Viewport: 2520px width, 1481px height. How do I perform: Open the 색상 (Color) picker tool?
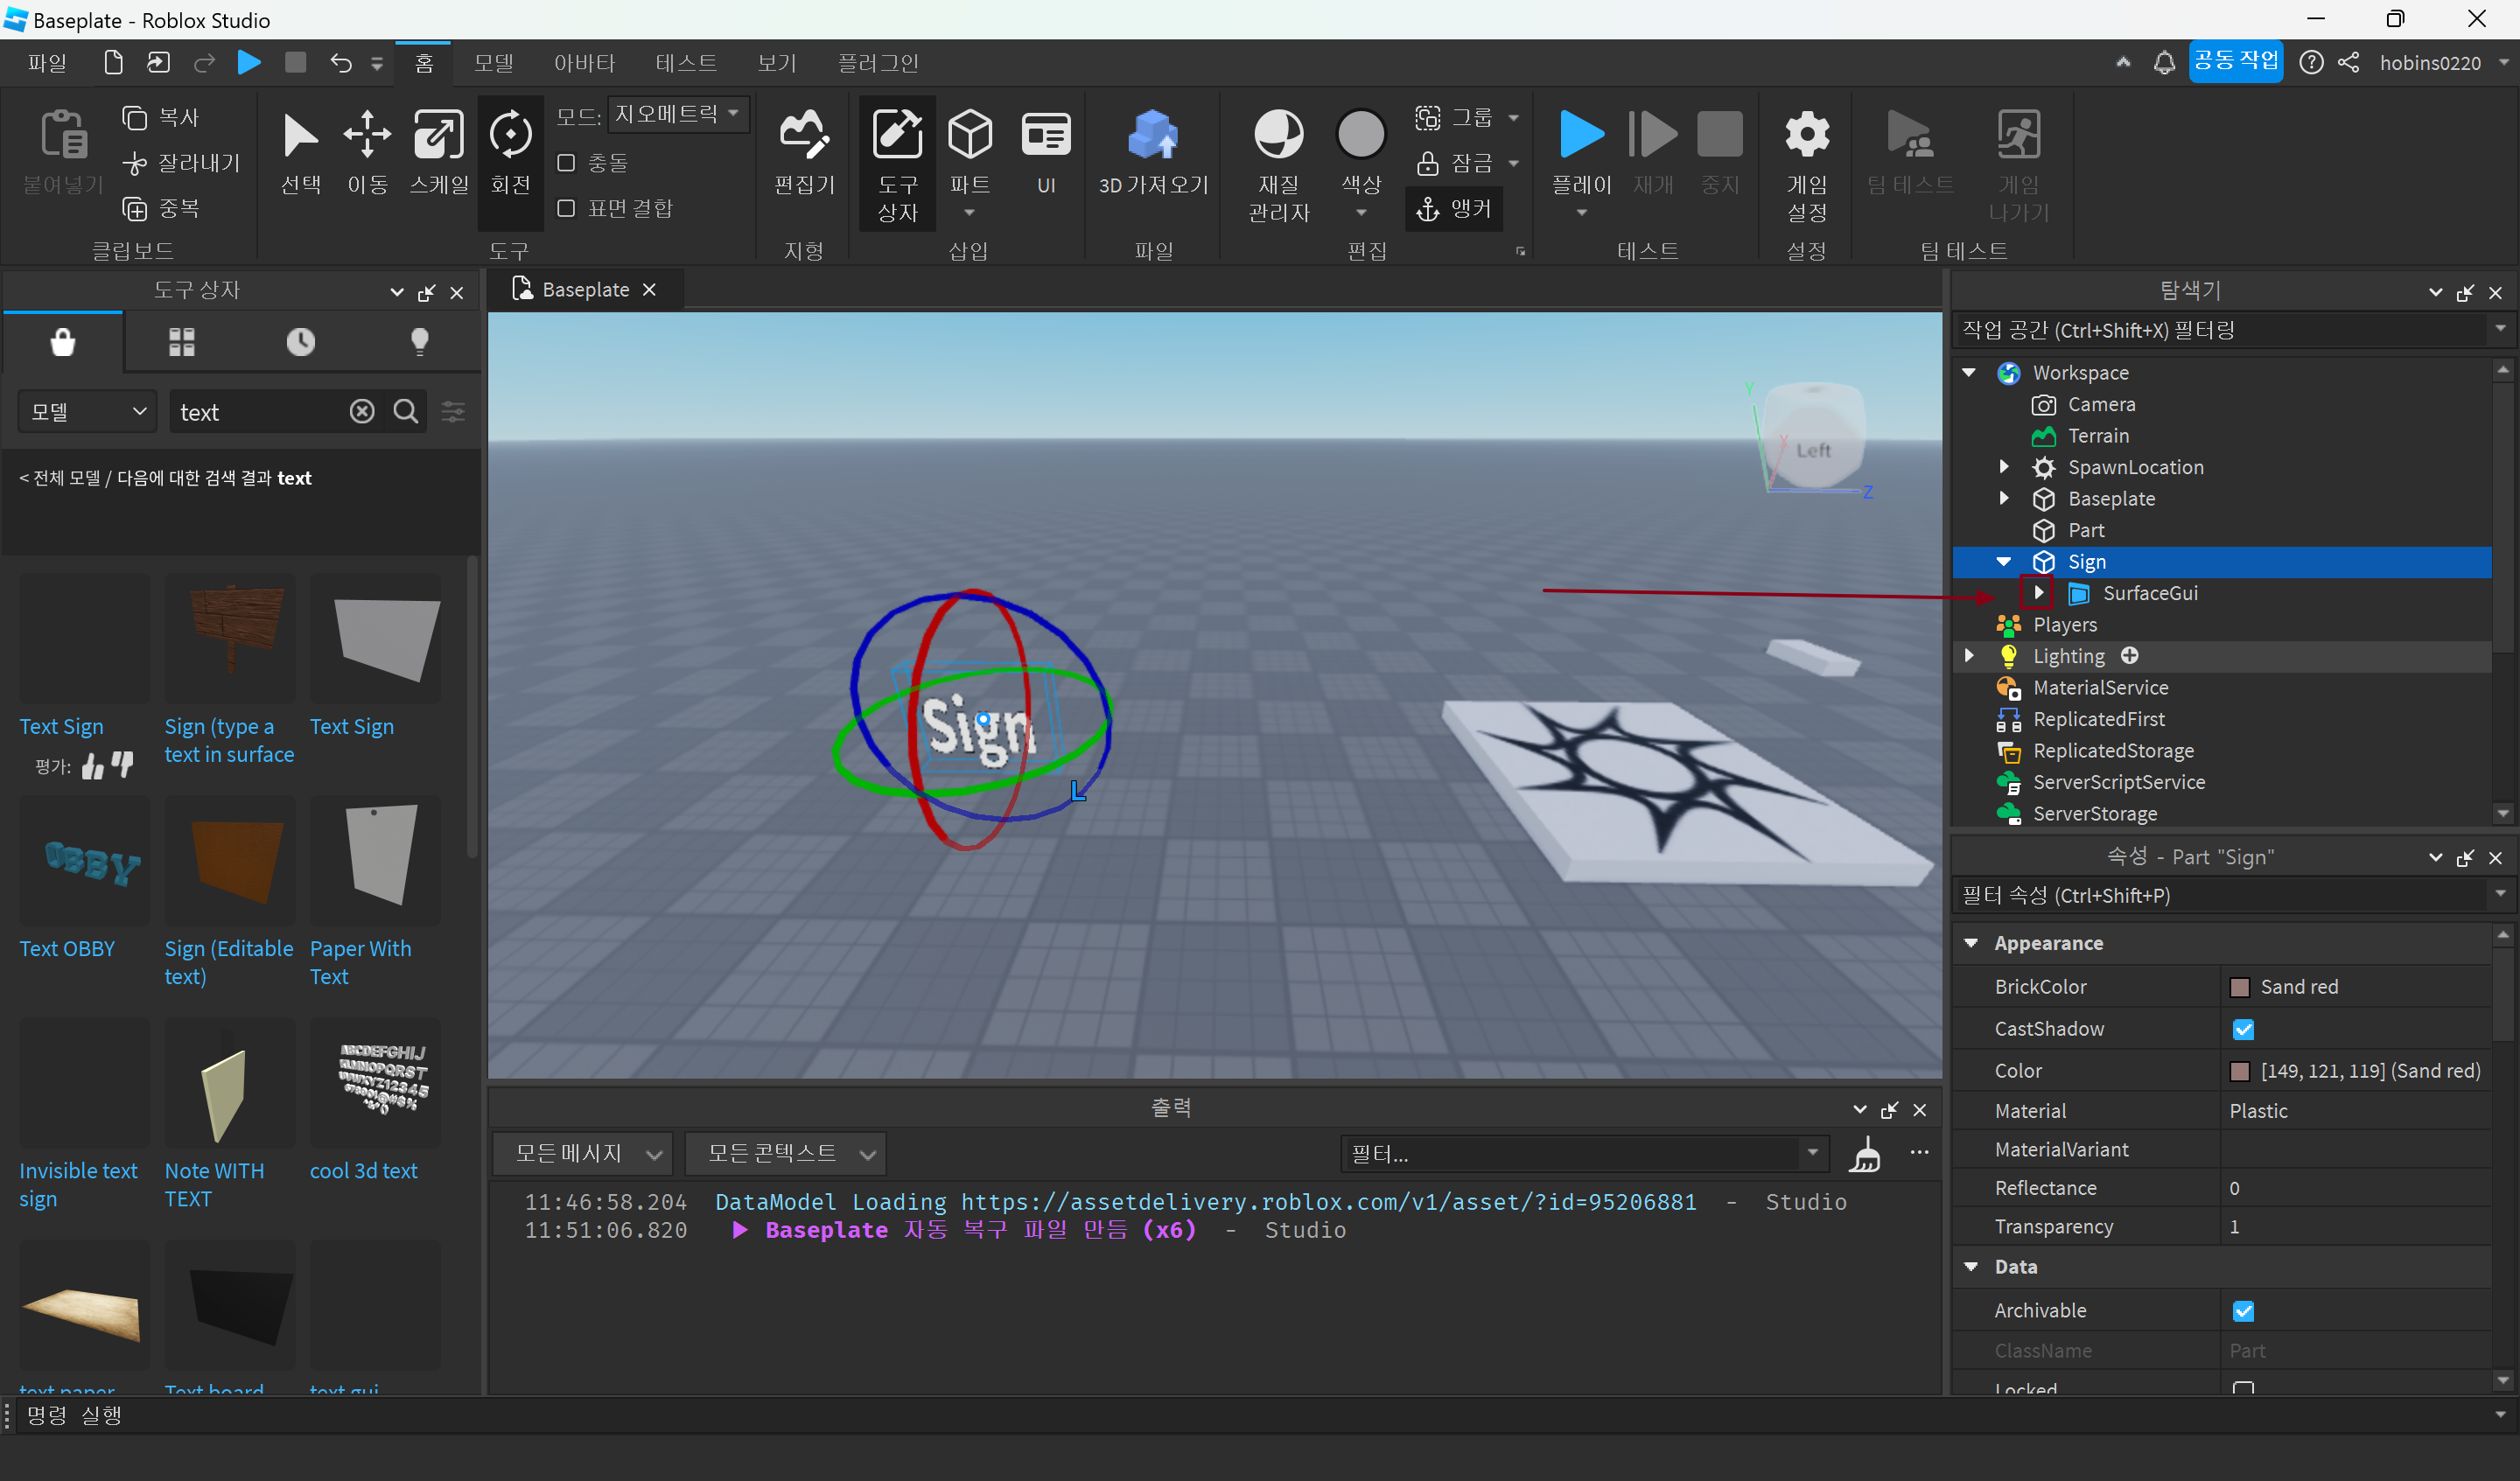(1360, 163)
